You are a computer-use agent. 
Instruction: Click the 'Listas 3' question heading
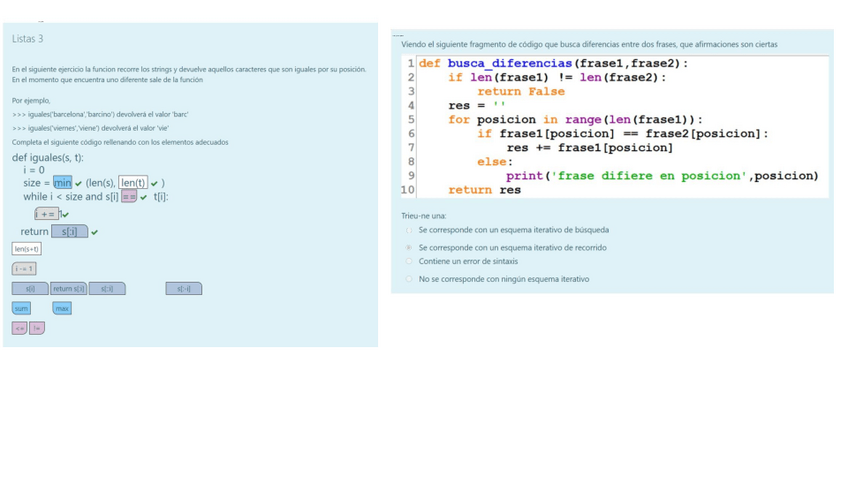click(x=28, y=39)
